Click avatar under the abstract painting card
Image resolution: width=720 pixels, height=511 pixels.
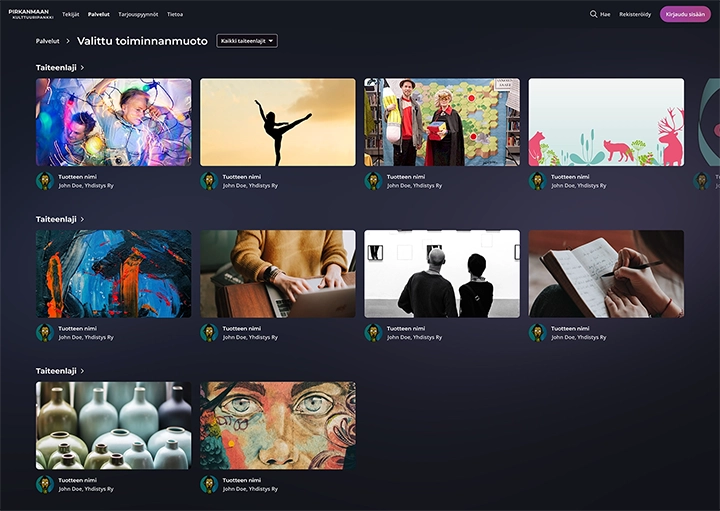(45, 332)
